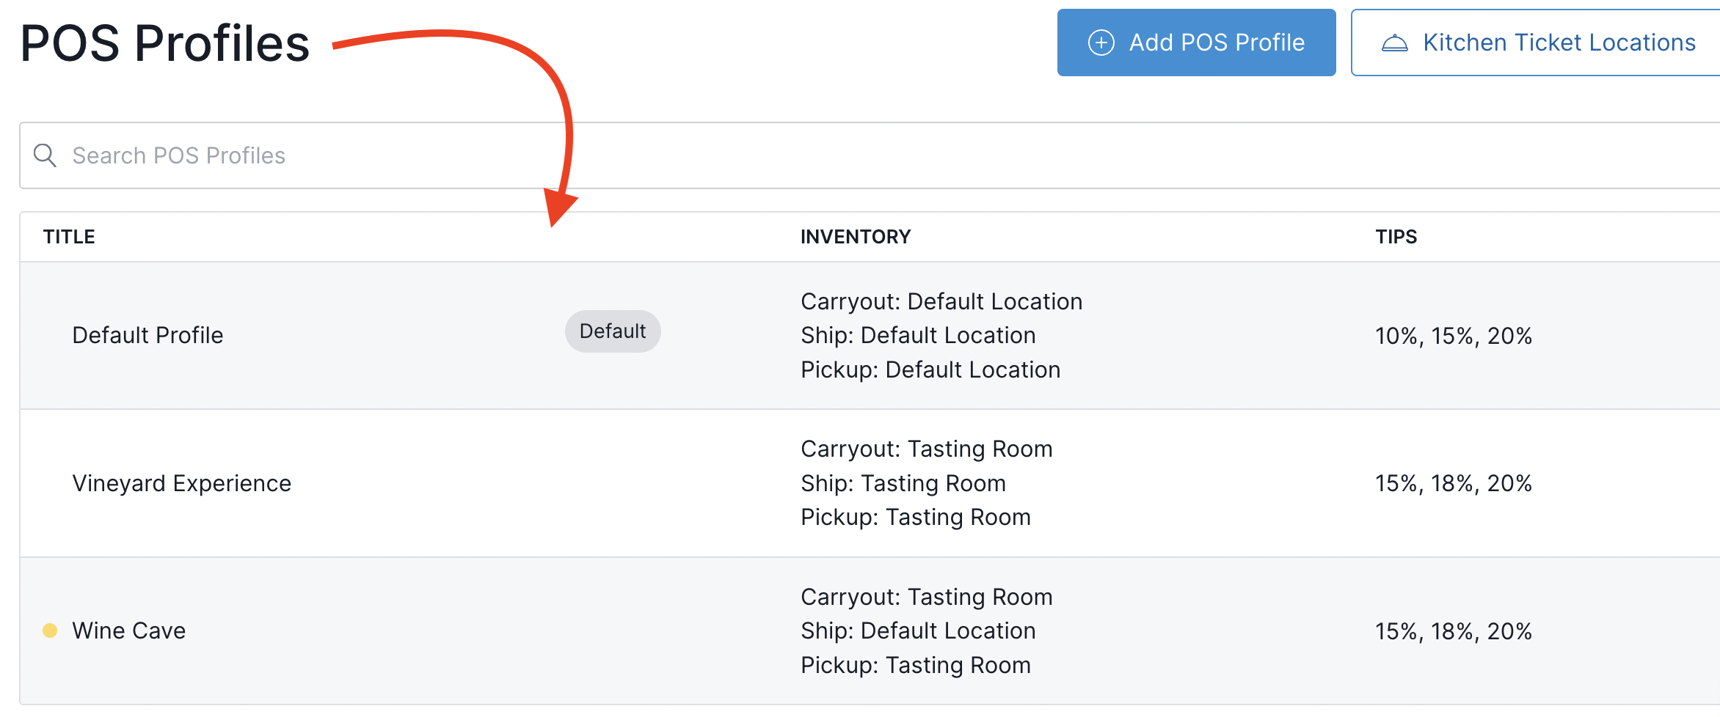This screenshot has height=717, width=1720.
Task: Click Vineyard Experience tips 15%, 18%, 20%
Action: [x=1453, y=484]
